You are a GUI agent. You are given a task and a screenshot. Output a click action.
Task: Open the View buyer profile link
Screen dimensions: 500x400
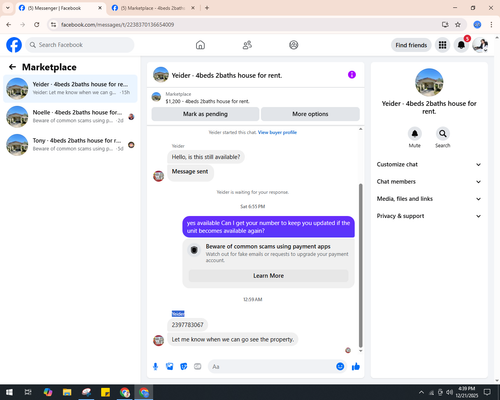[x=277, y=132]
